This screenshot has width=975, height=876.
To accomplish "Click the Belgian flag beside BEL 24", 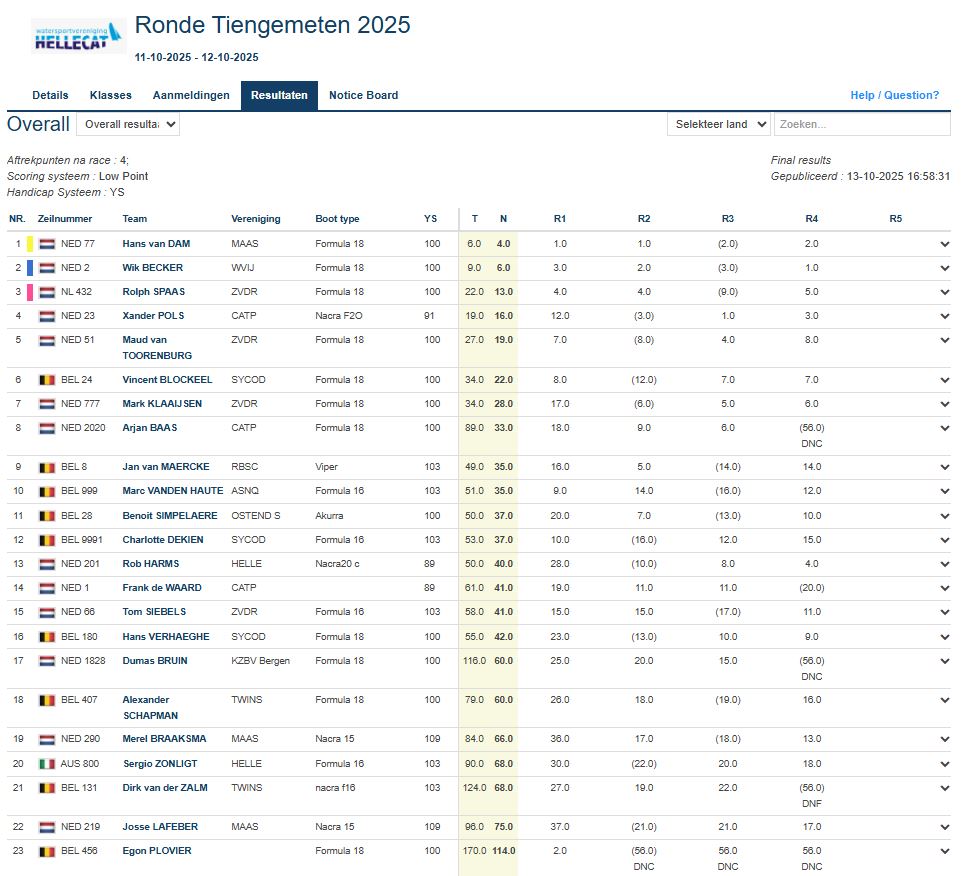I will tap(47, 380).
